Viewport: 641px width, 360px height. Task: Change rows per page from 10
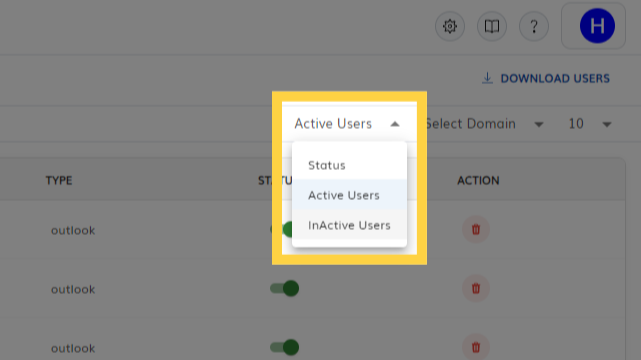590,124
